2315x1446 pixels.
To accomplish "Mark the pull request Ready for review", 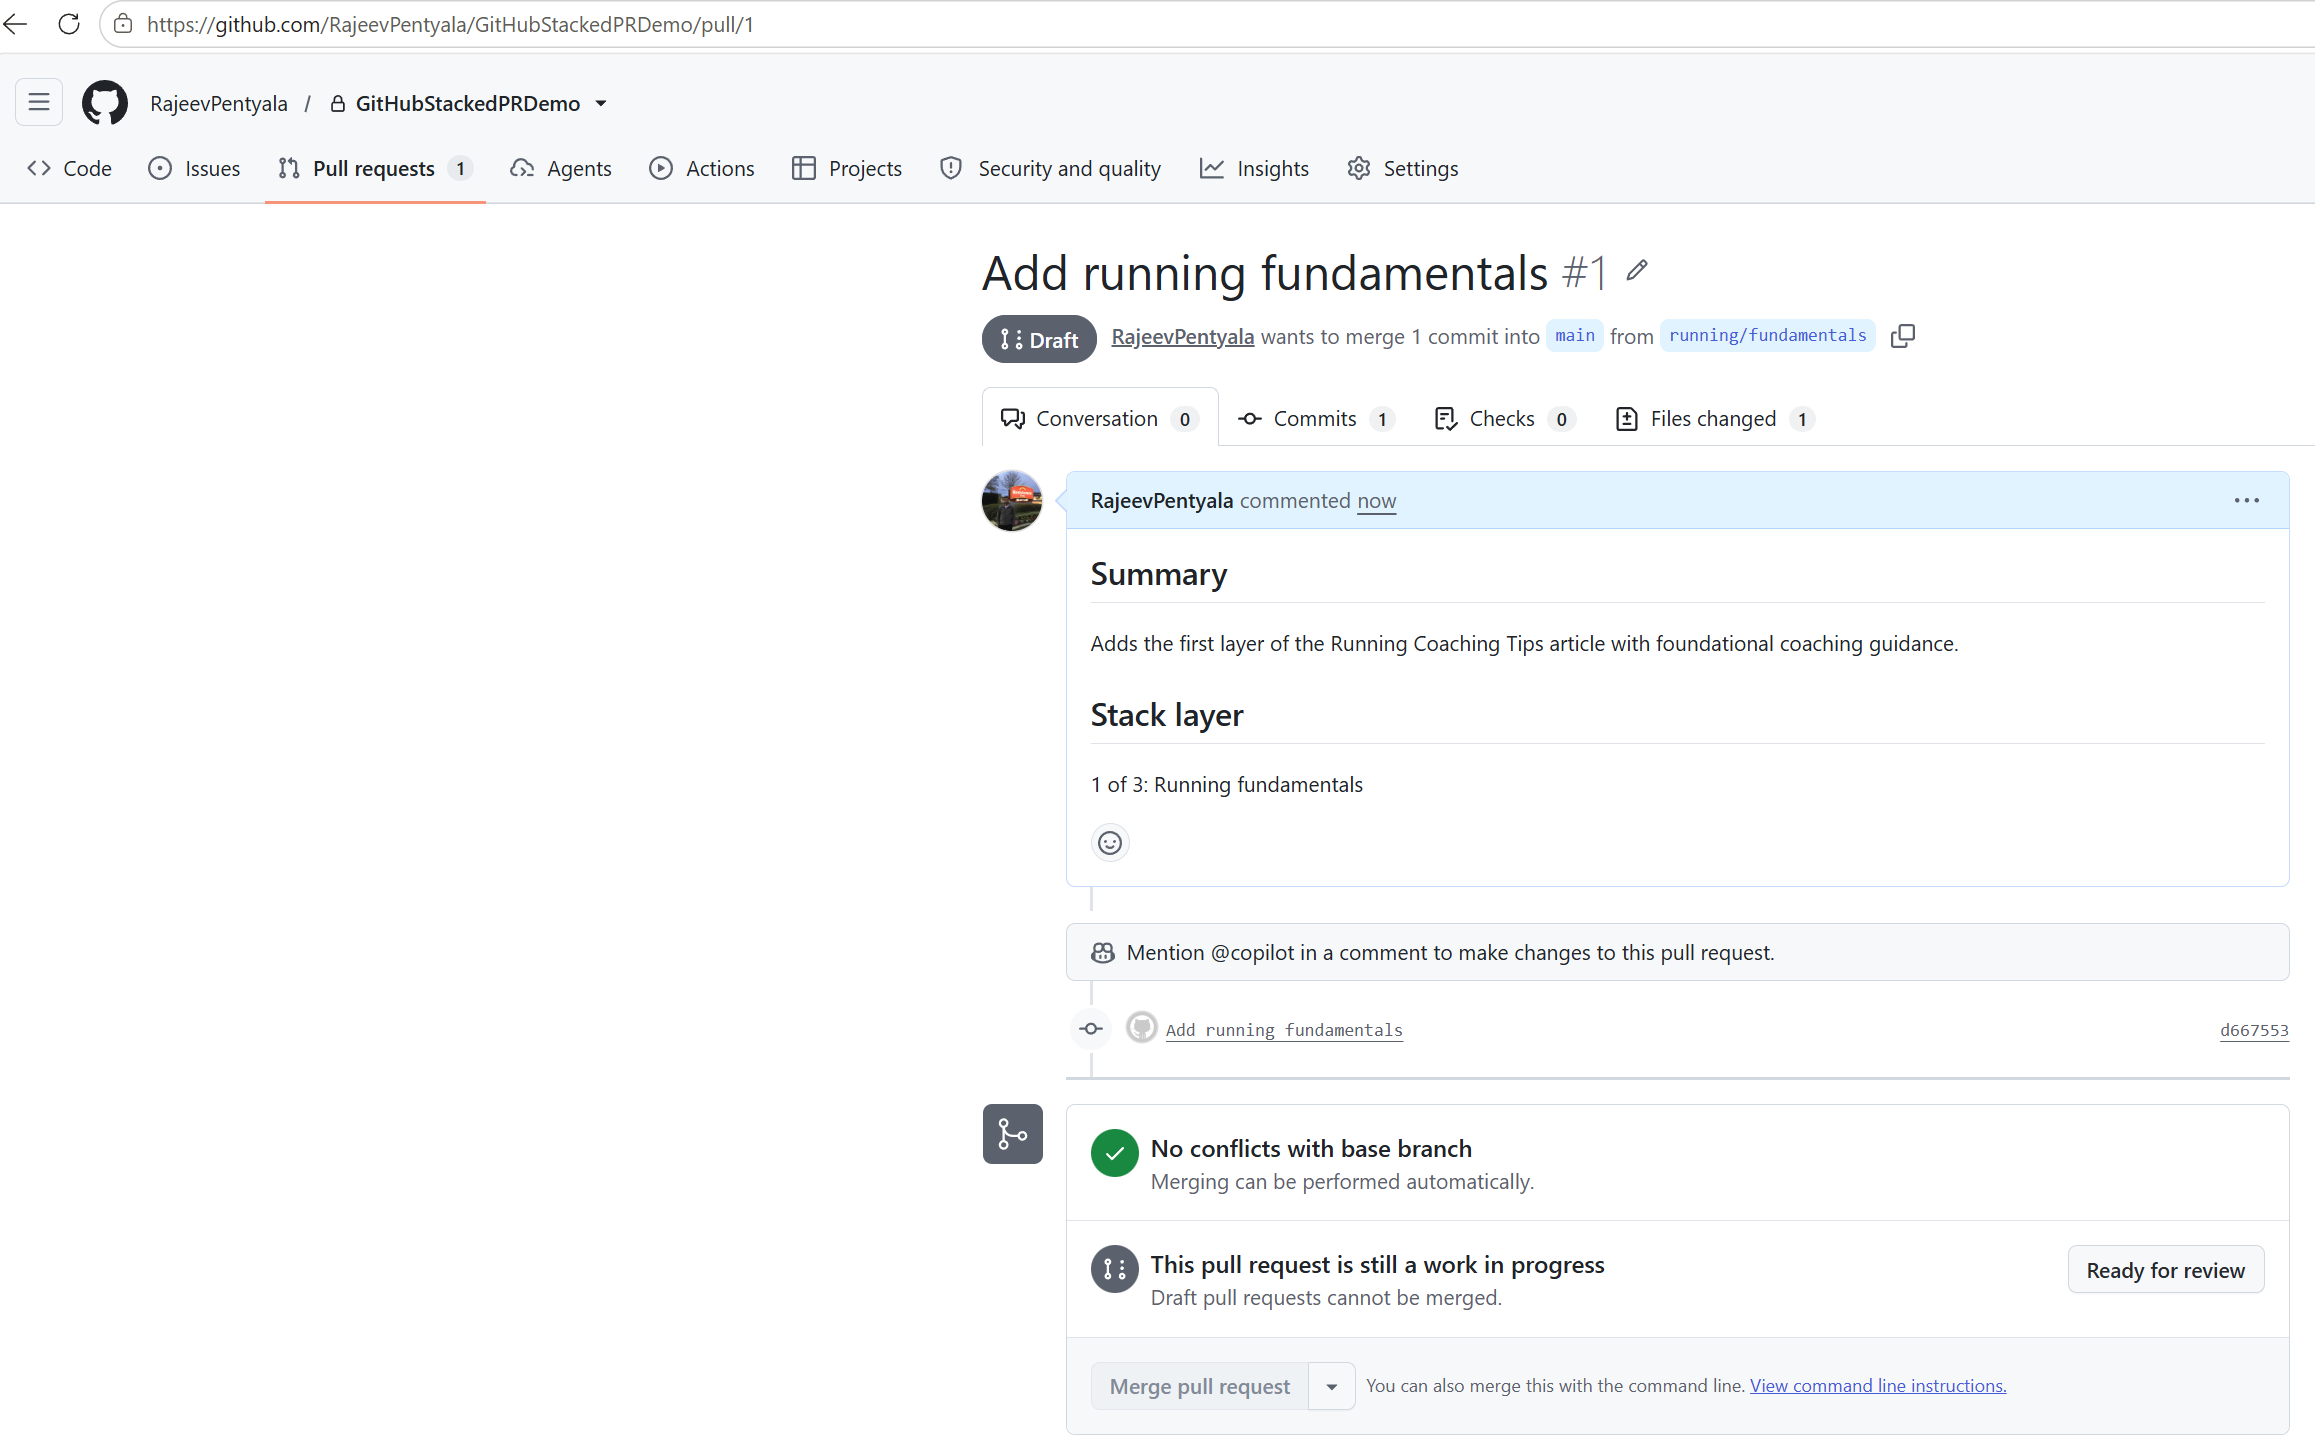I will 2165,1270.
